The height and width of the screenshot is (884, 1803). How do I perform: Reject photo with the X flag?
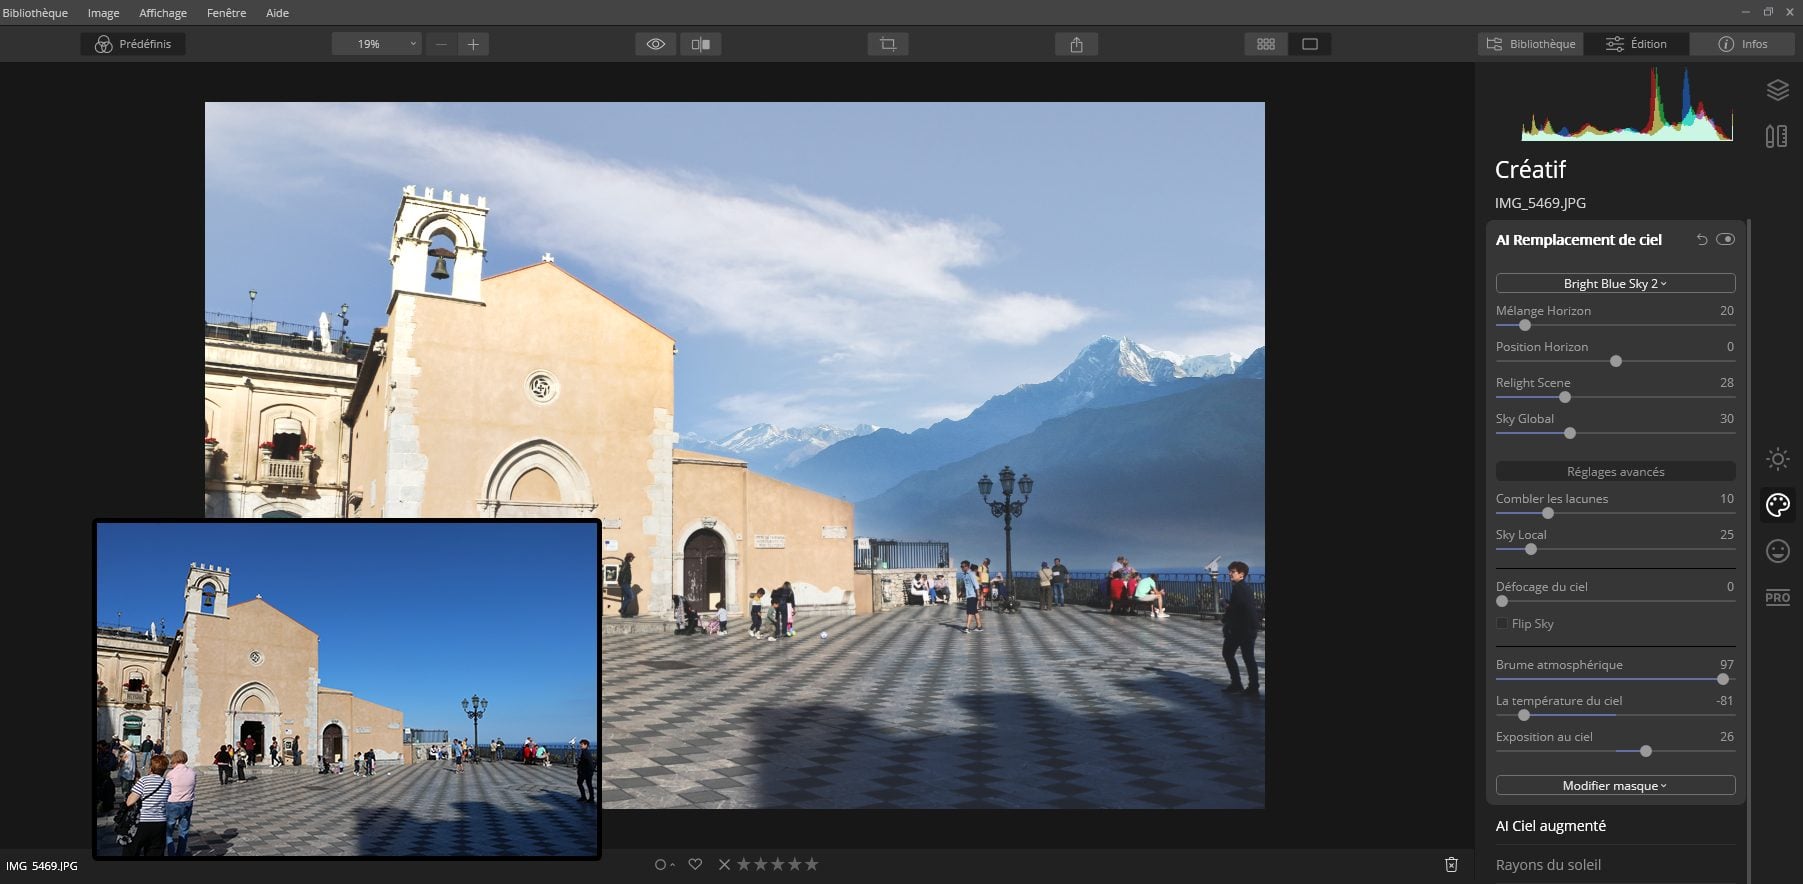724,864
